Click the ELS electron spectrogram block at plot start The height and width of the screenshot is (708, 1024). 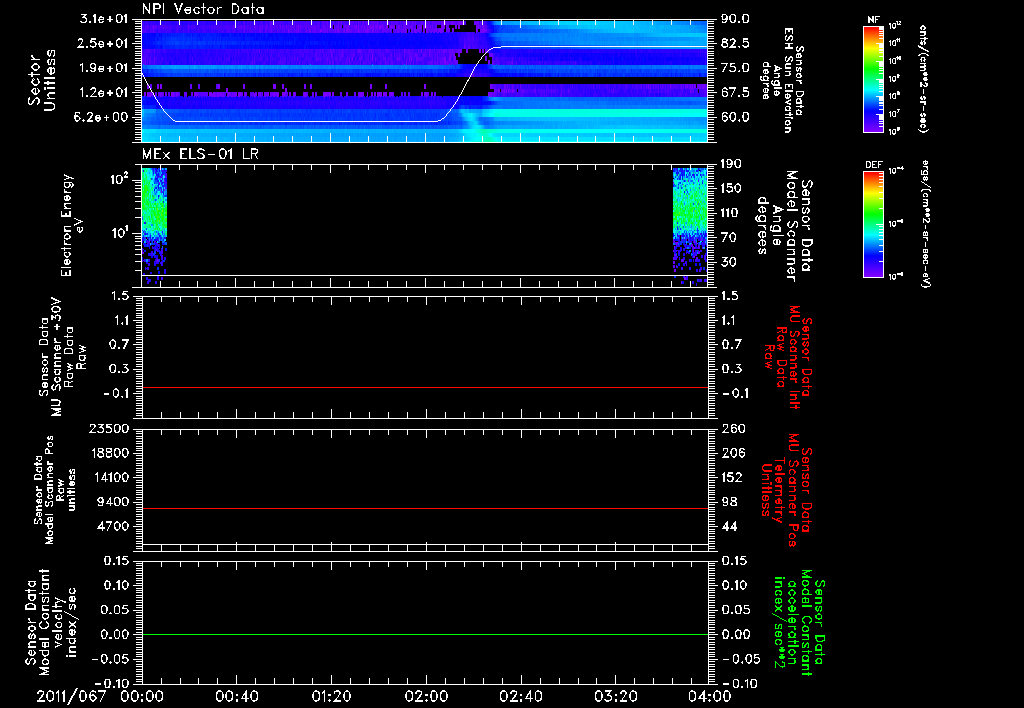tap(154, 225)
